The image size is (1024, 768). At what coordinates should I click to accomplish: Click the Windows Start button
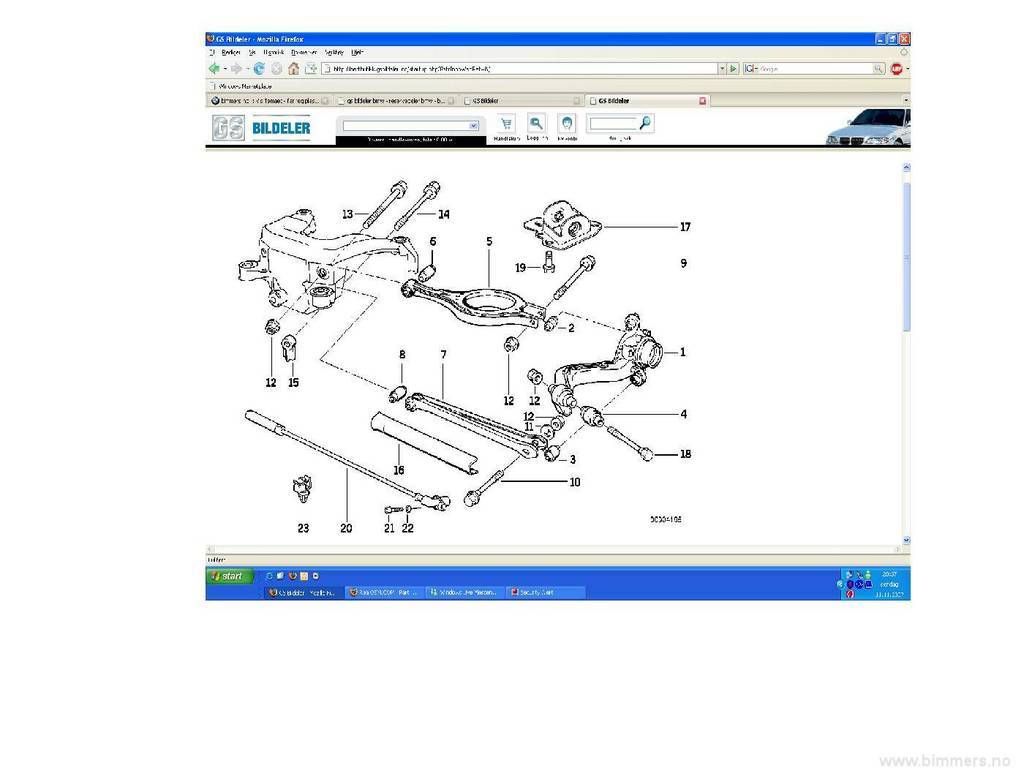coord(228,576)
